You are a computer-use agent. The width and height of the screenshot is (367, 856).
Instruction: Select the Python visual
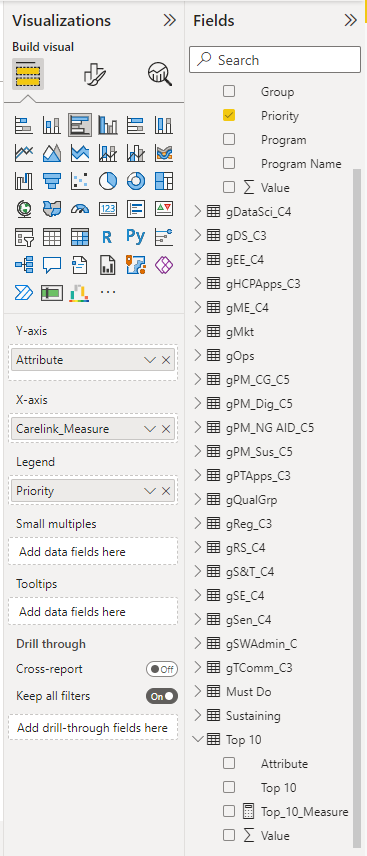136,237
